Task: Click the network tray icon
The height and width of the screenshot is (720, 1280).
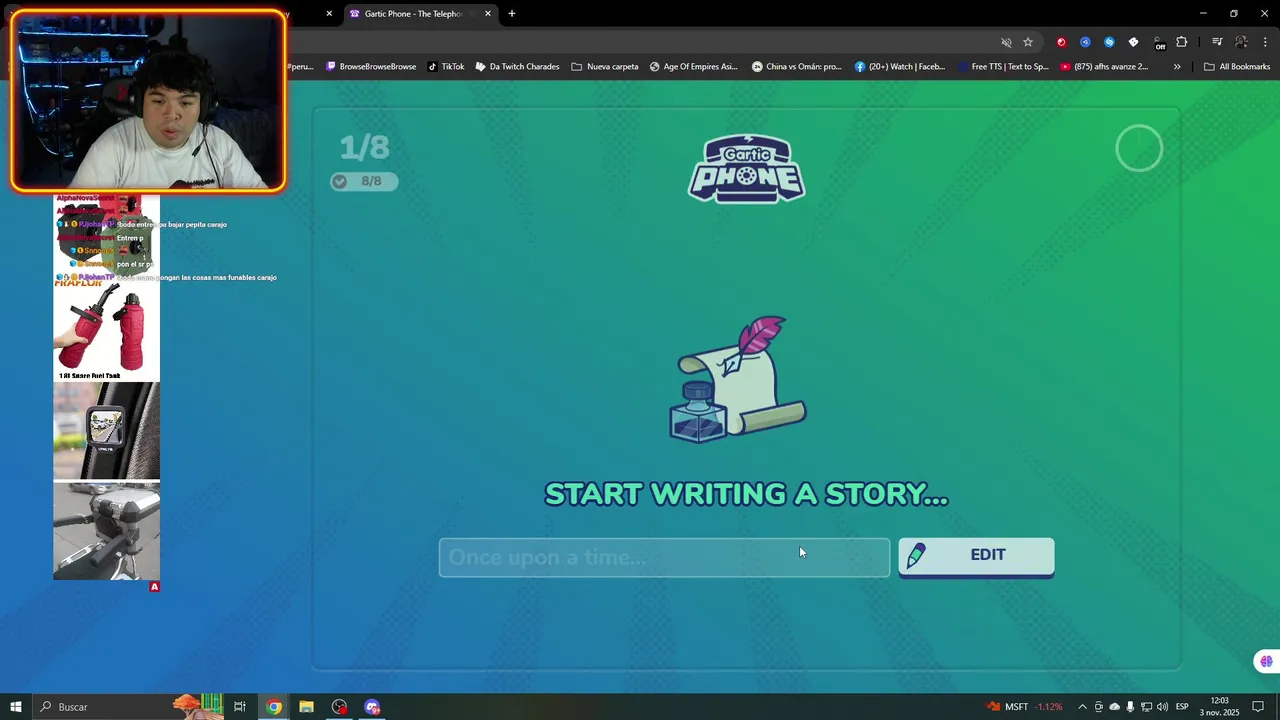Action: pos(1146,707)
